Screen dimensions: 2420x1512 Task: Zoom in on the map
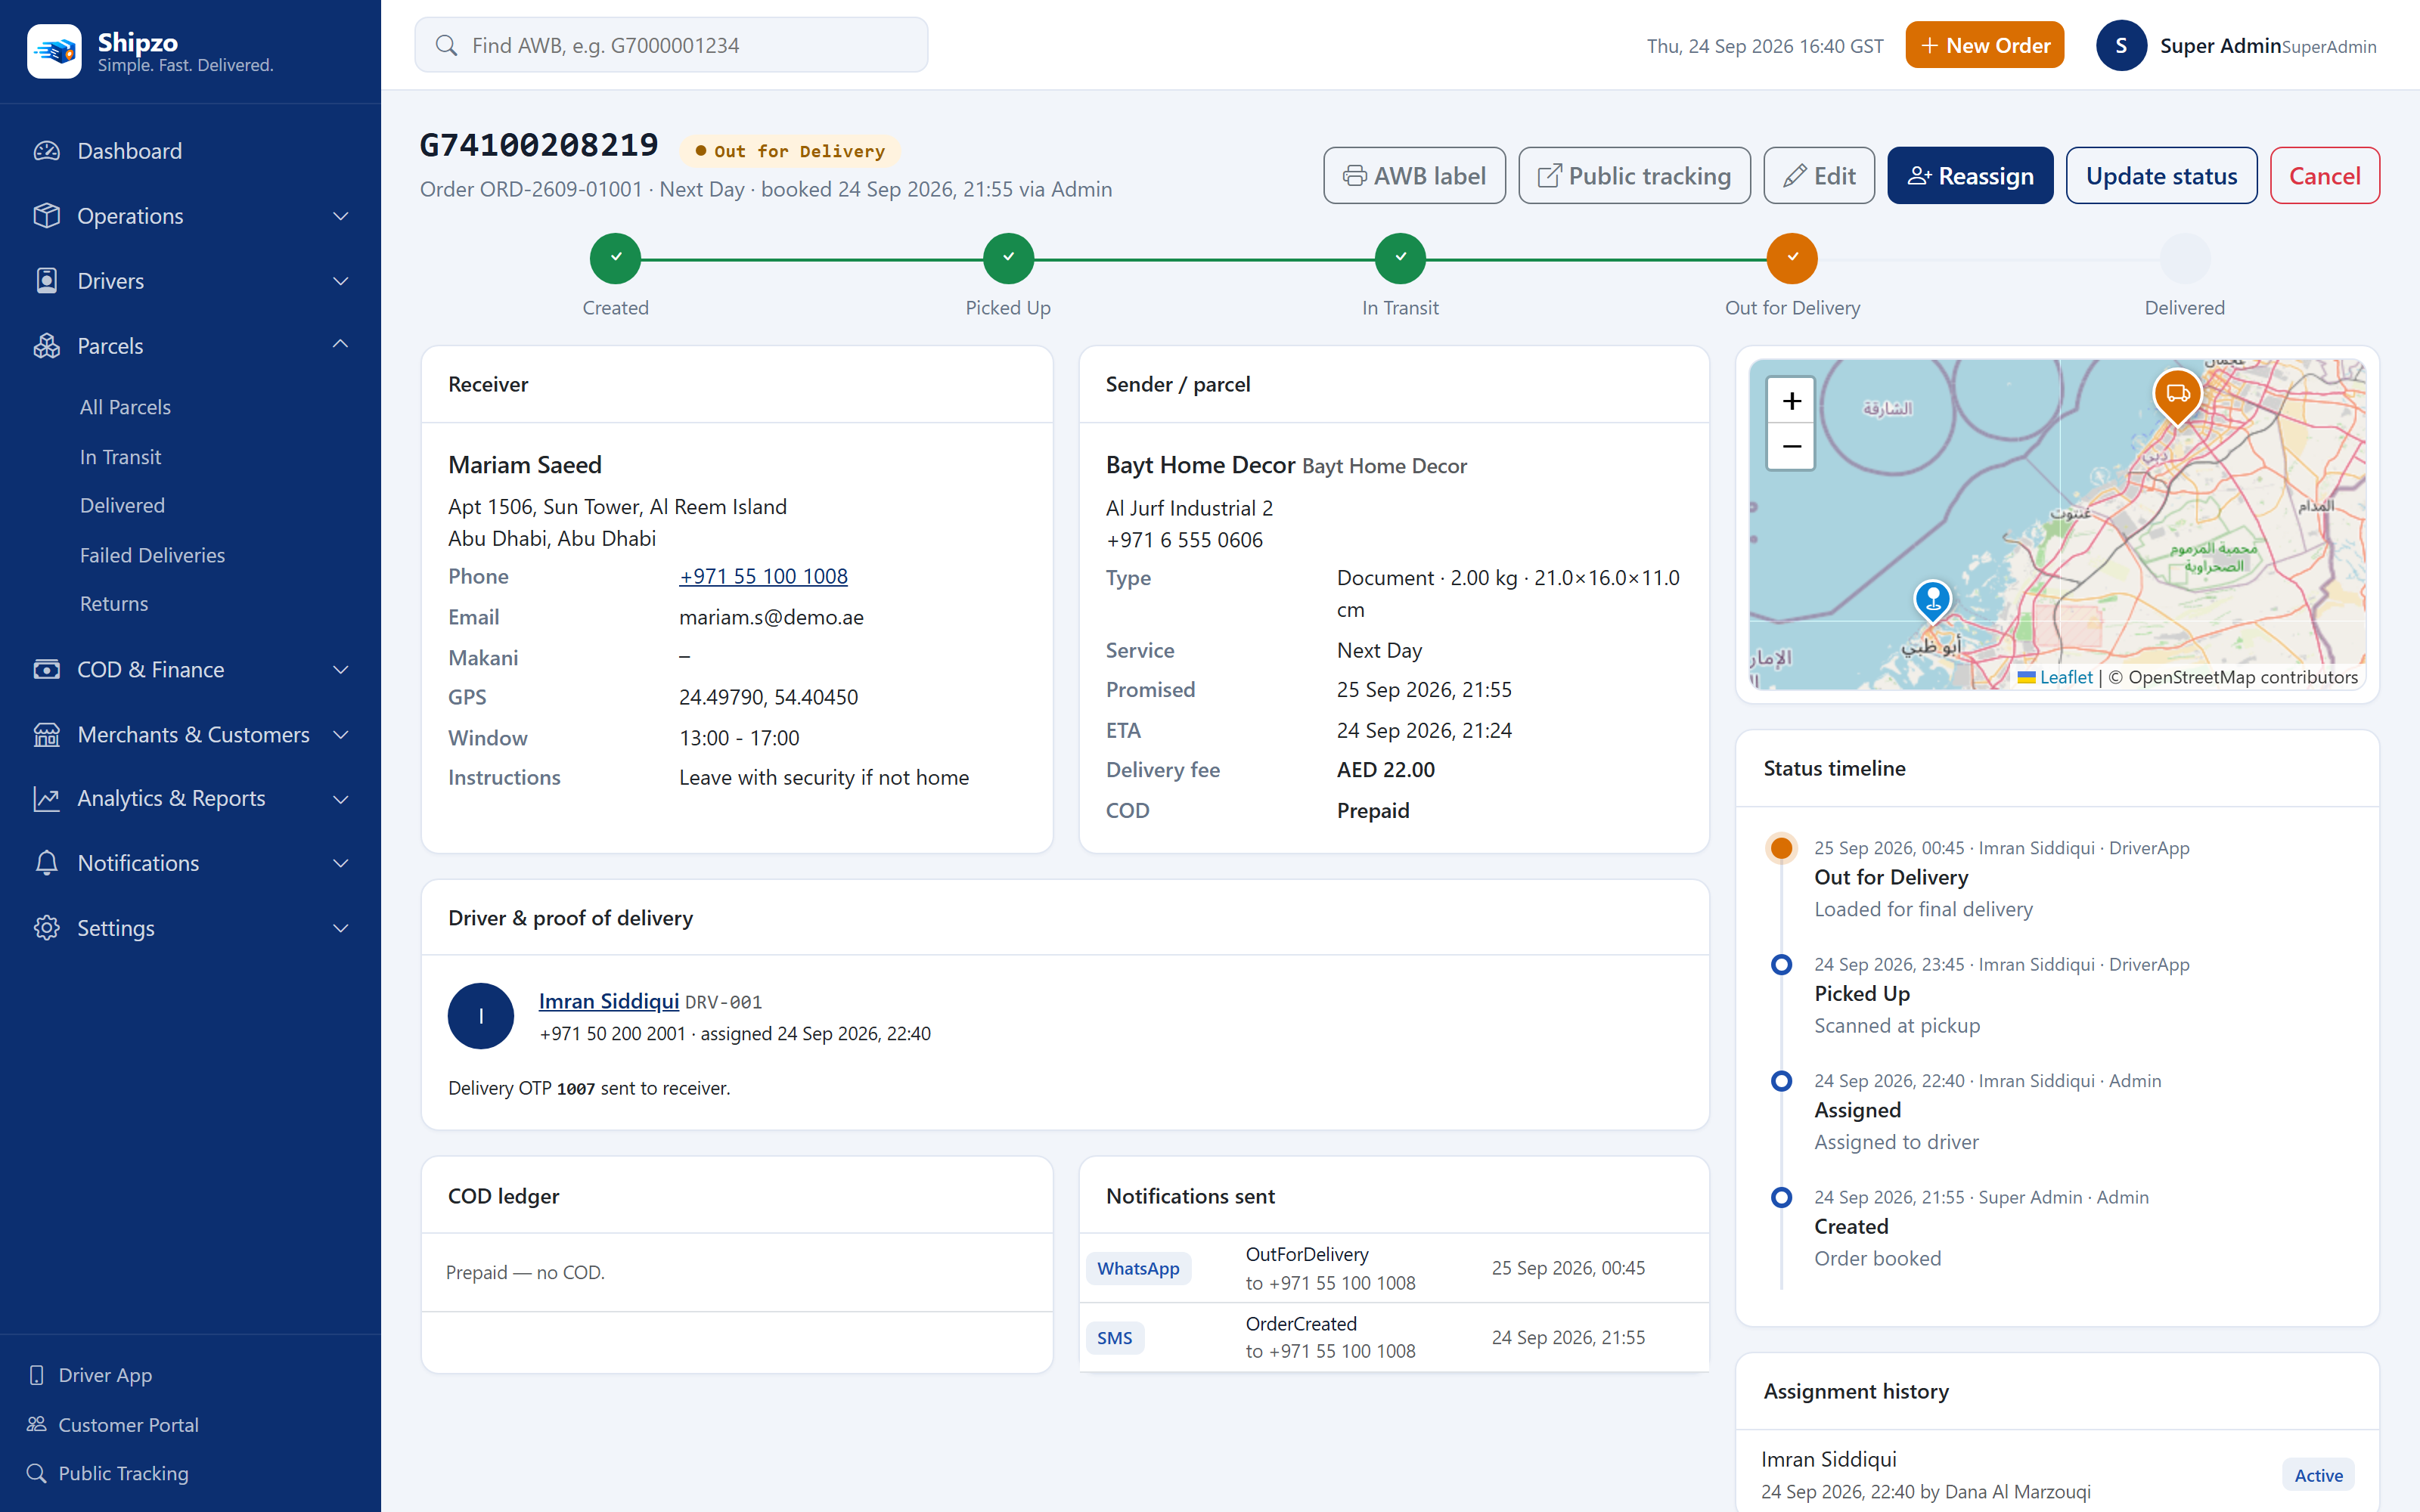click(1790, 401)
